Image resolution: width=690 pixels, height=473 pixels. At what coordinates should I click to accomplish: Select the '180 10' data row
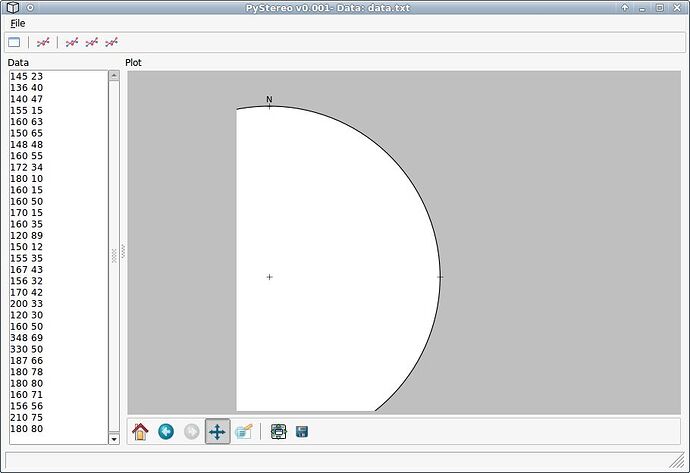(59, 179)
